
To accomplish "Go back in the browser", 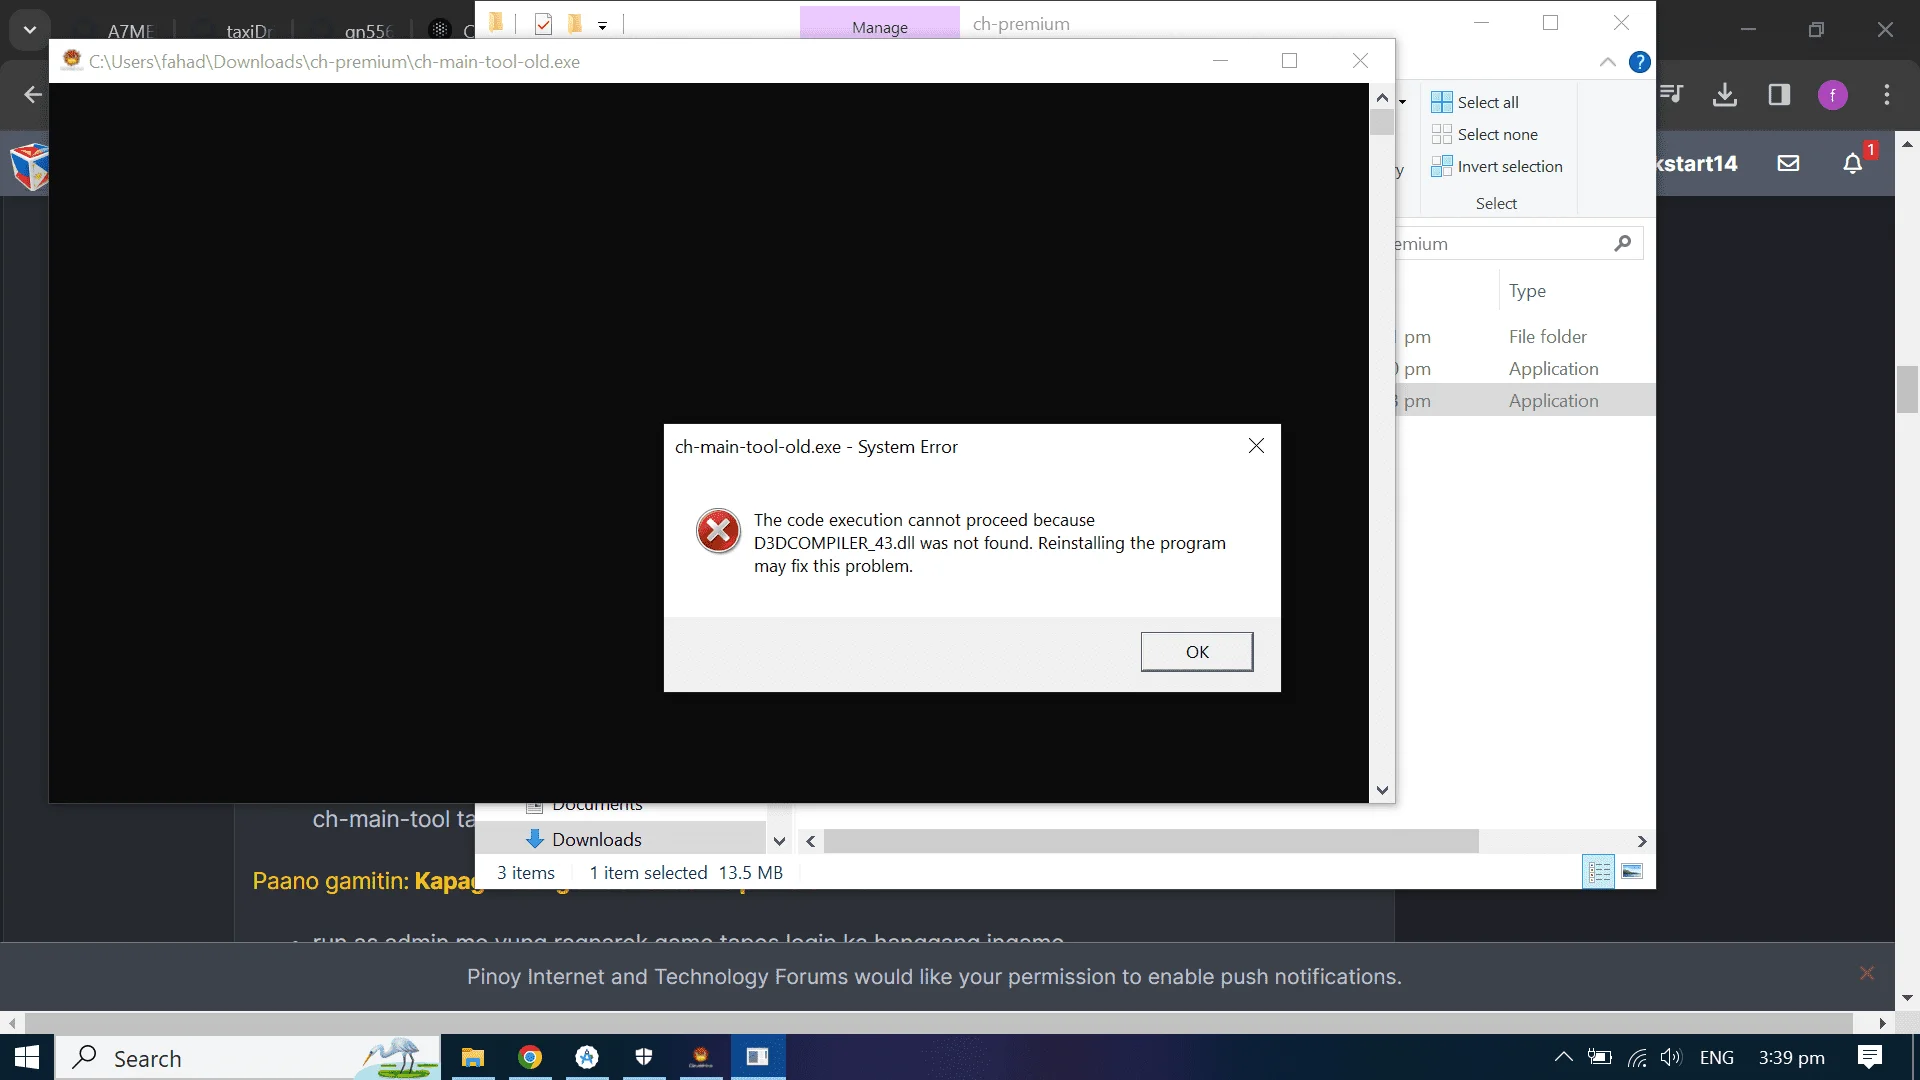I will (x=33, y=95).
